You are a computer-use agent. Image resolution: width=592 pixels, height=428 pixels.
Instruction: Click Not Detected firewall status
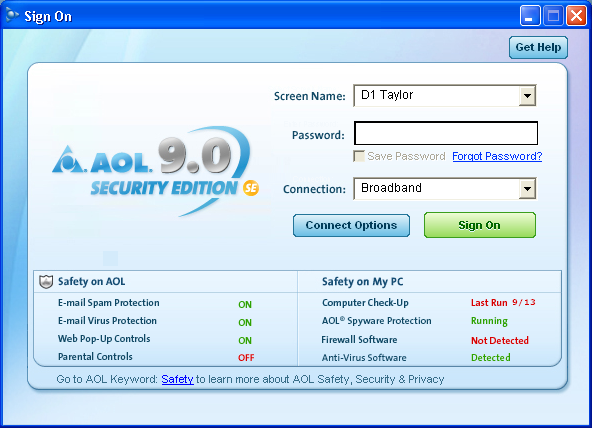click(x=500, y=340)
